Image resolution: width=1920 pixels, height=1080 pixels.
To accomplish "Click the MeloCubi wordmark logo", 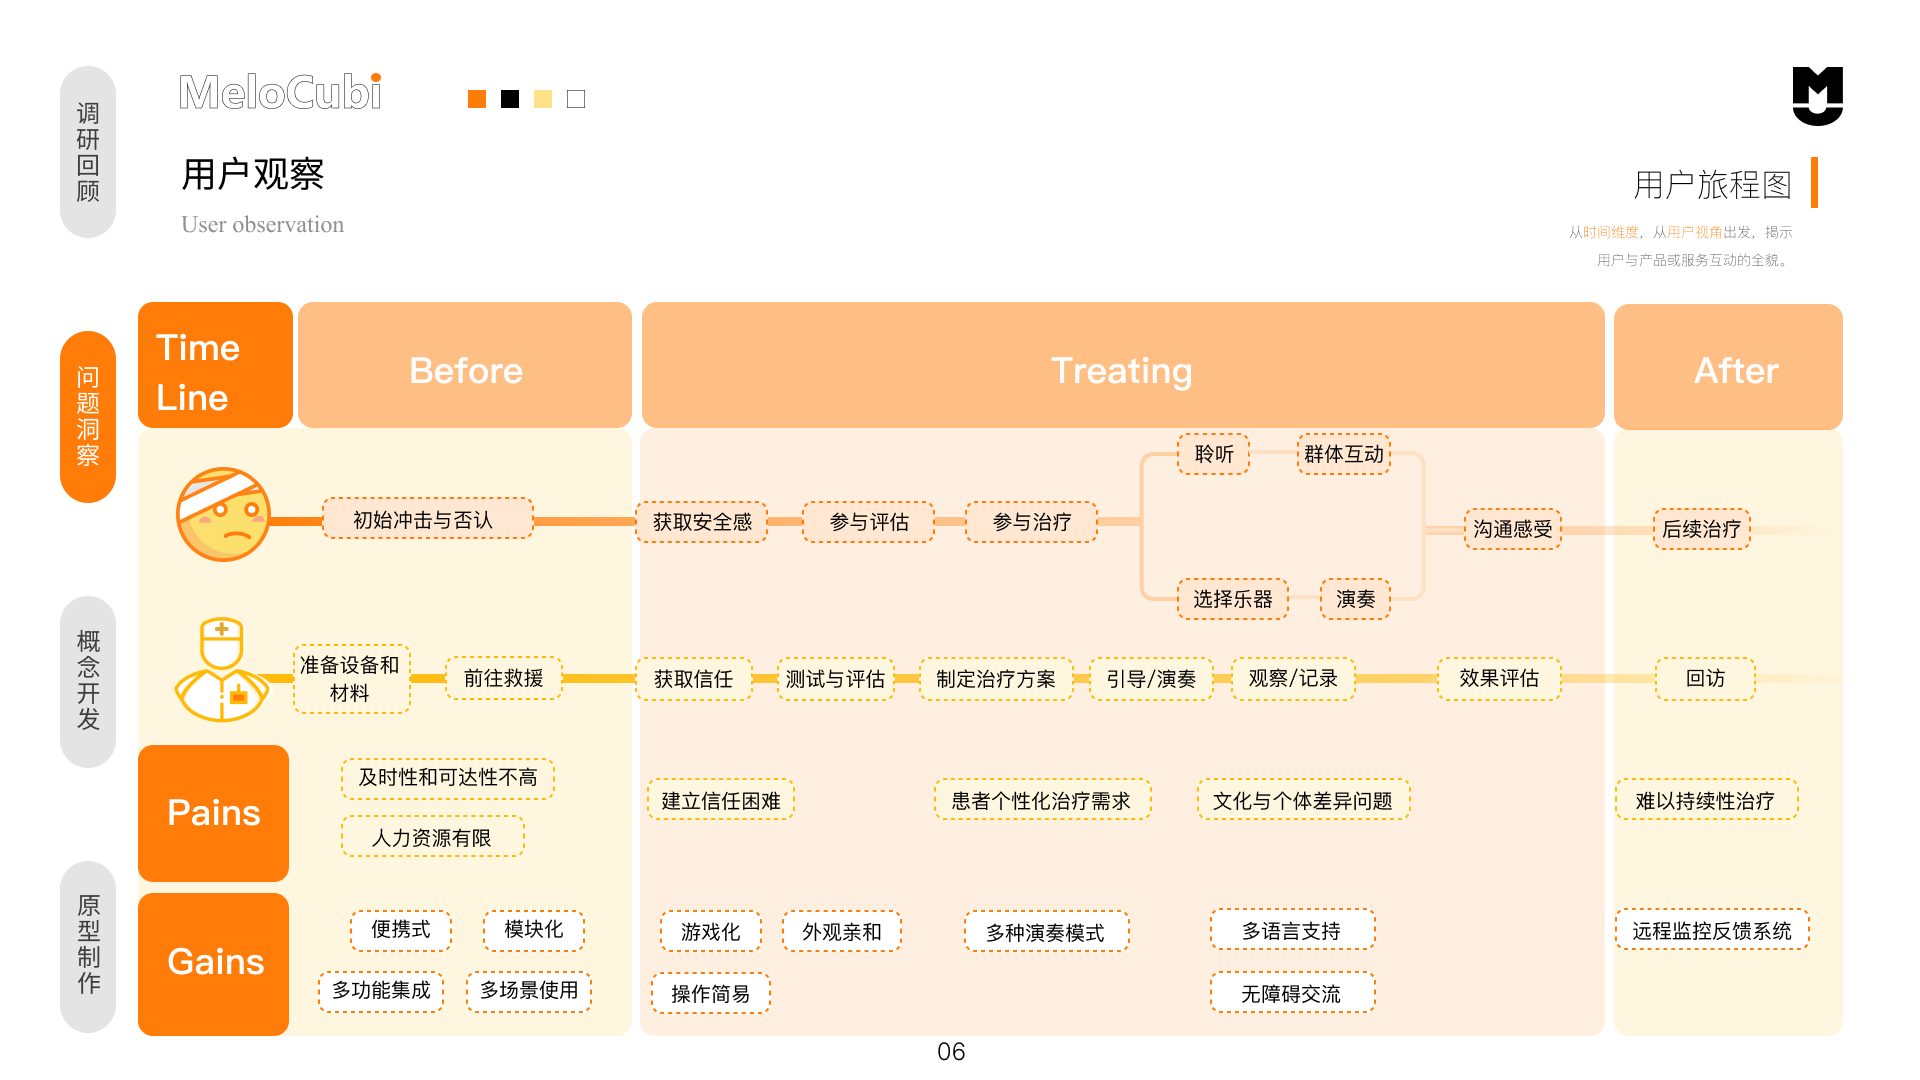I will [x=280, y=93].
